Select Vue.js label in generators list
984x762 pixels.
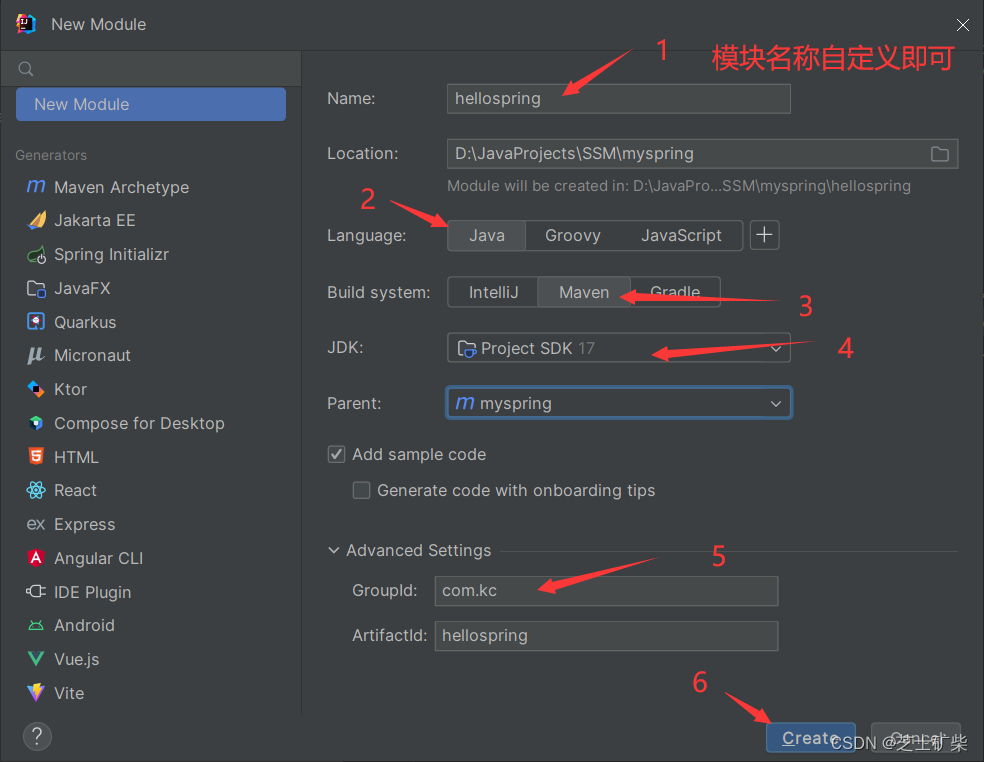[x=77, y=659]
